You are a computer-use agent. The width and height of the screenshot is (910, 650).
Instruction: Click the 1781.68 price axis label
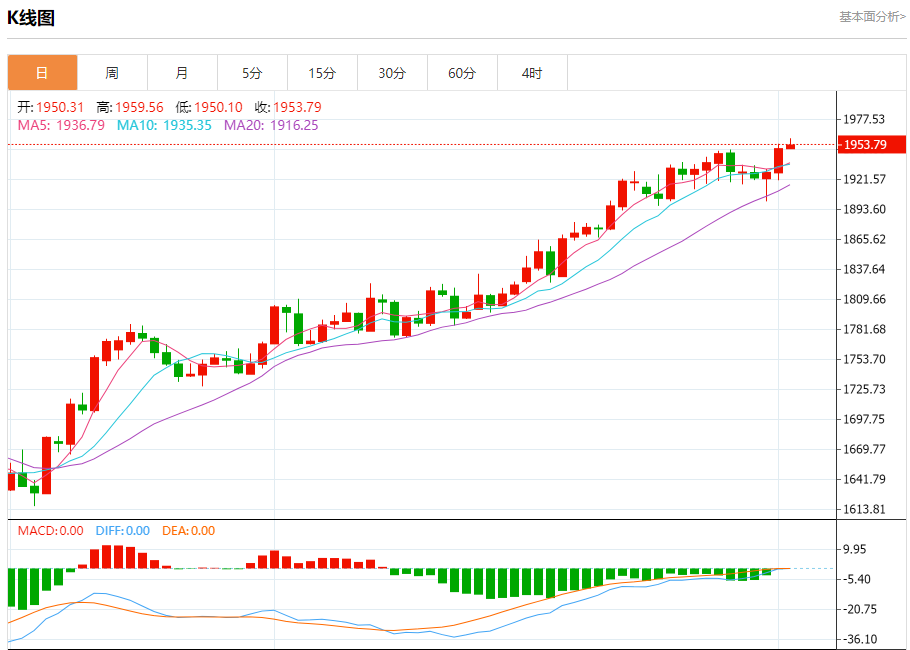click(864, 329)
